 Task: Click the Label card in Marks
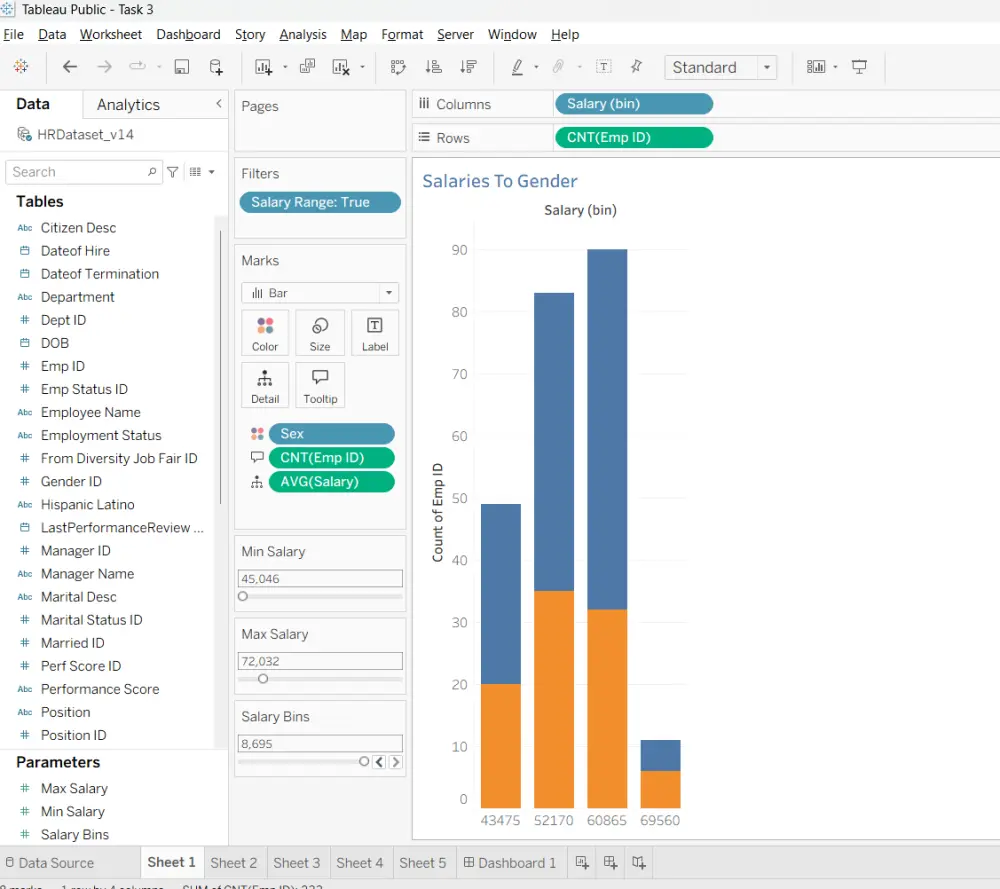(x=375, y=333)
